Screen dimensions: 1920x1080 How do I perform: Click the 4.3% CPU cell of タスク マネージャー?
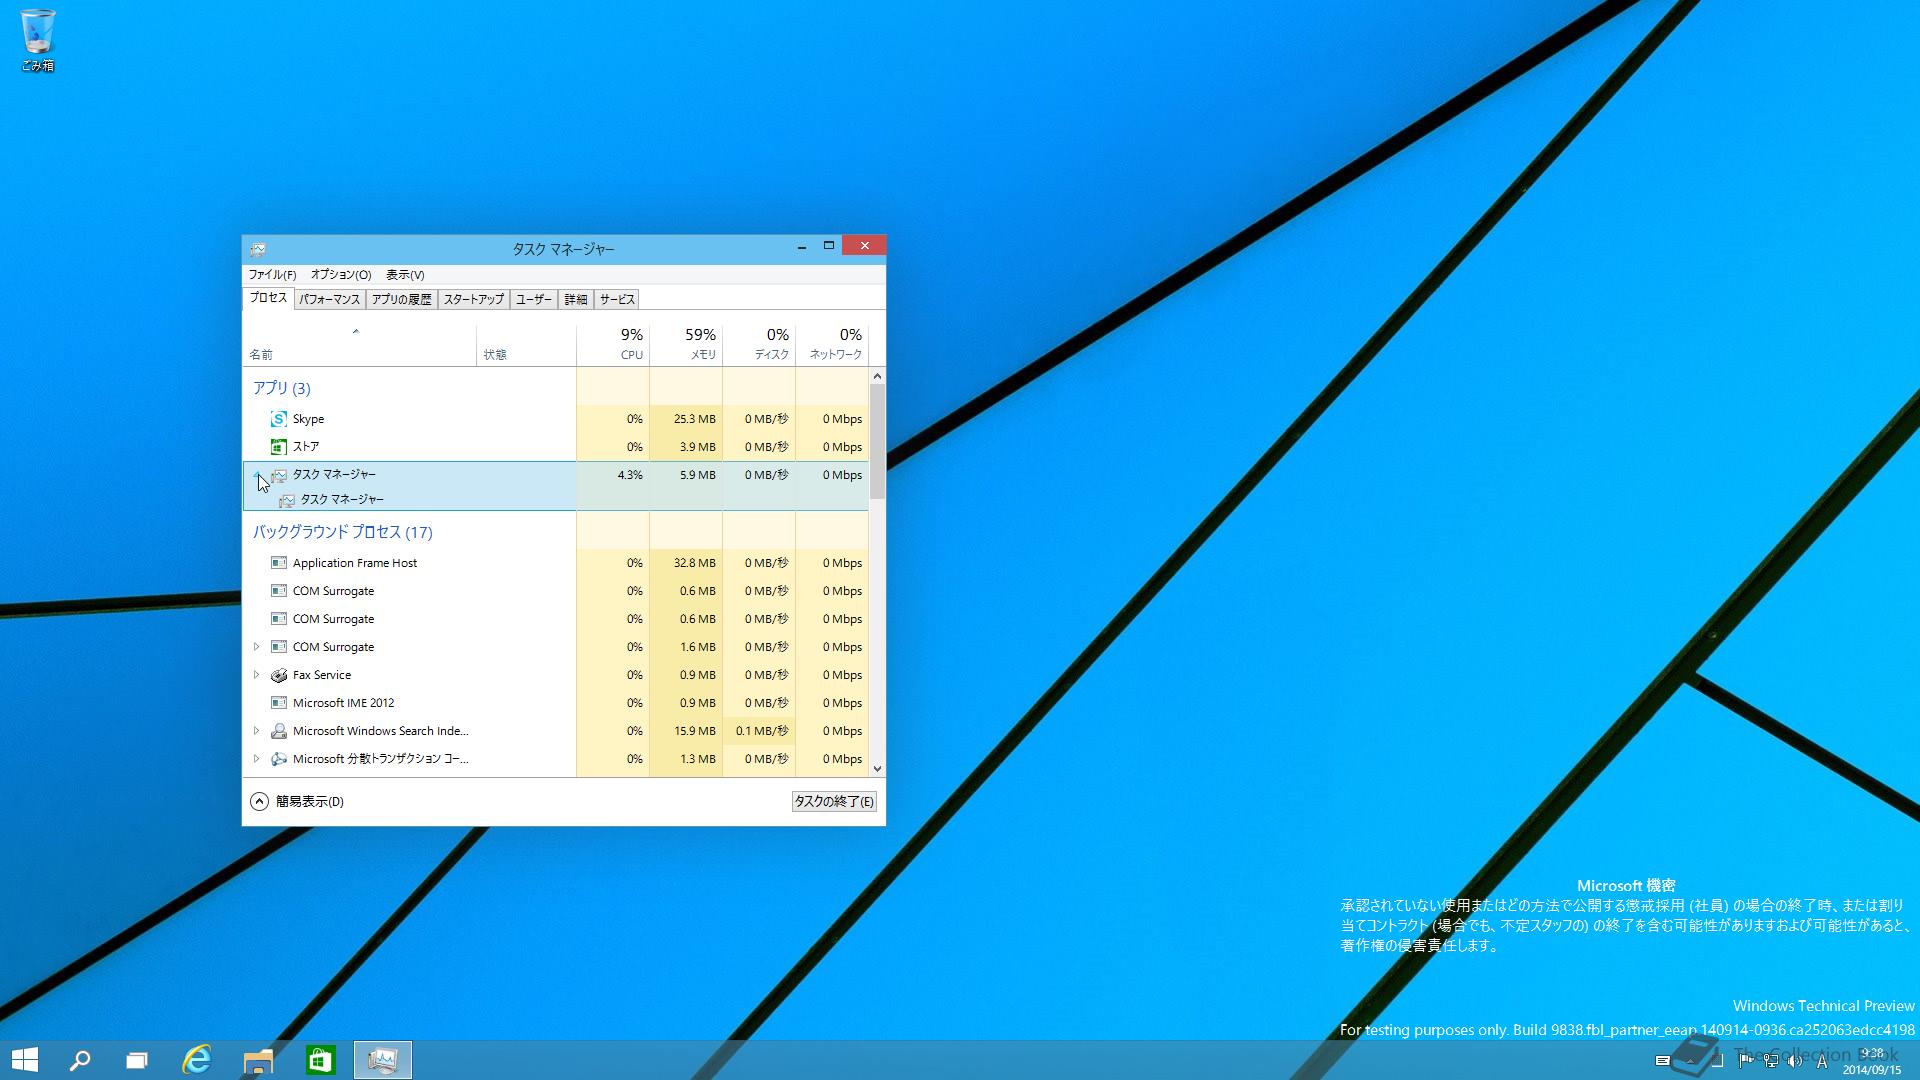pyautogui.click(x=613, y=475)
